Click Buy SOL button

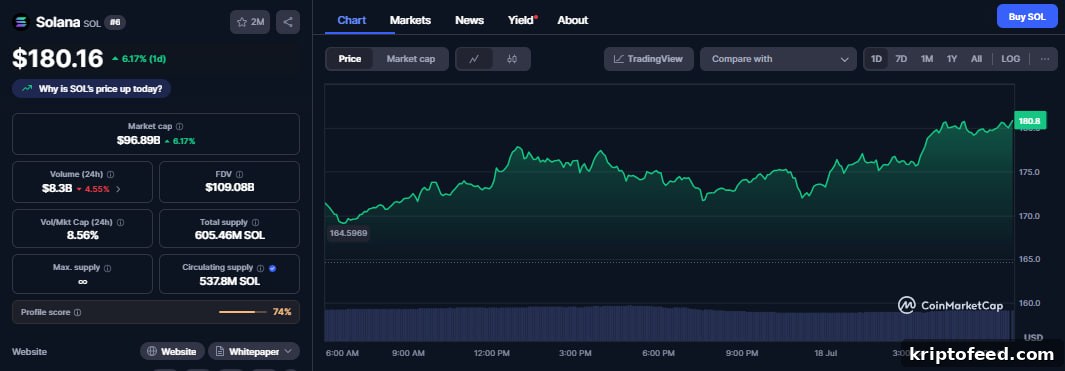tap(1027, 17)
